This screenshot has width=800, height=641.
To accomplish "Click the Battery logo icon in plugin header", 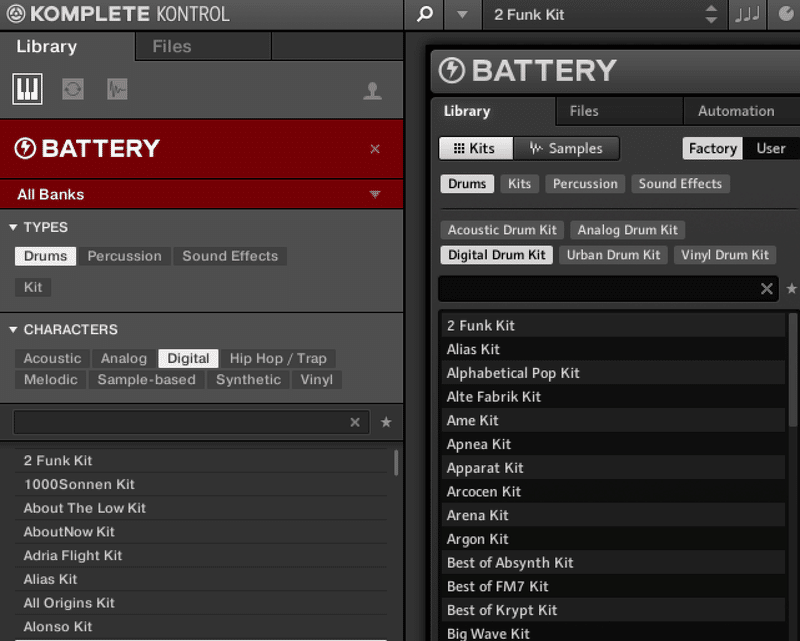I will [452, 70].
